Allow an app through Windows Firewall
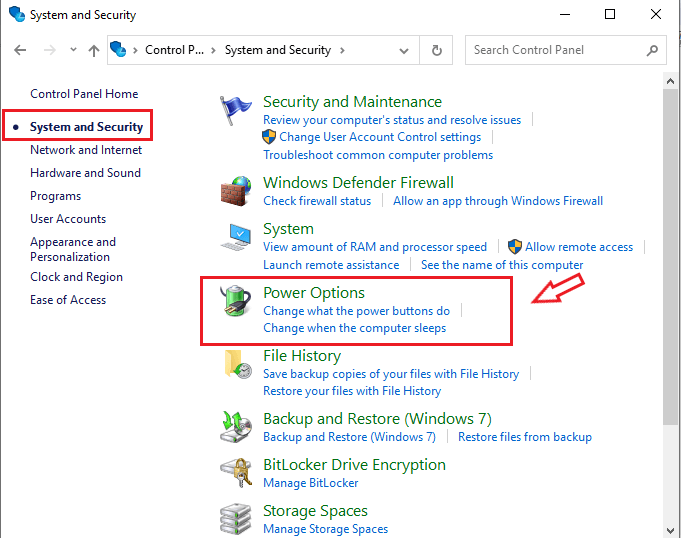Image resolution: width=681 pixels, height=538 pixels. 498,201
